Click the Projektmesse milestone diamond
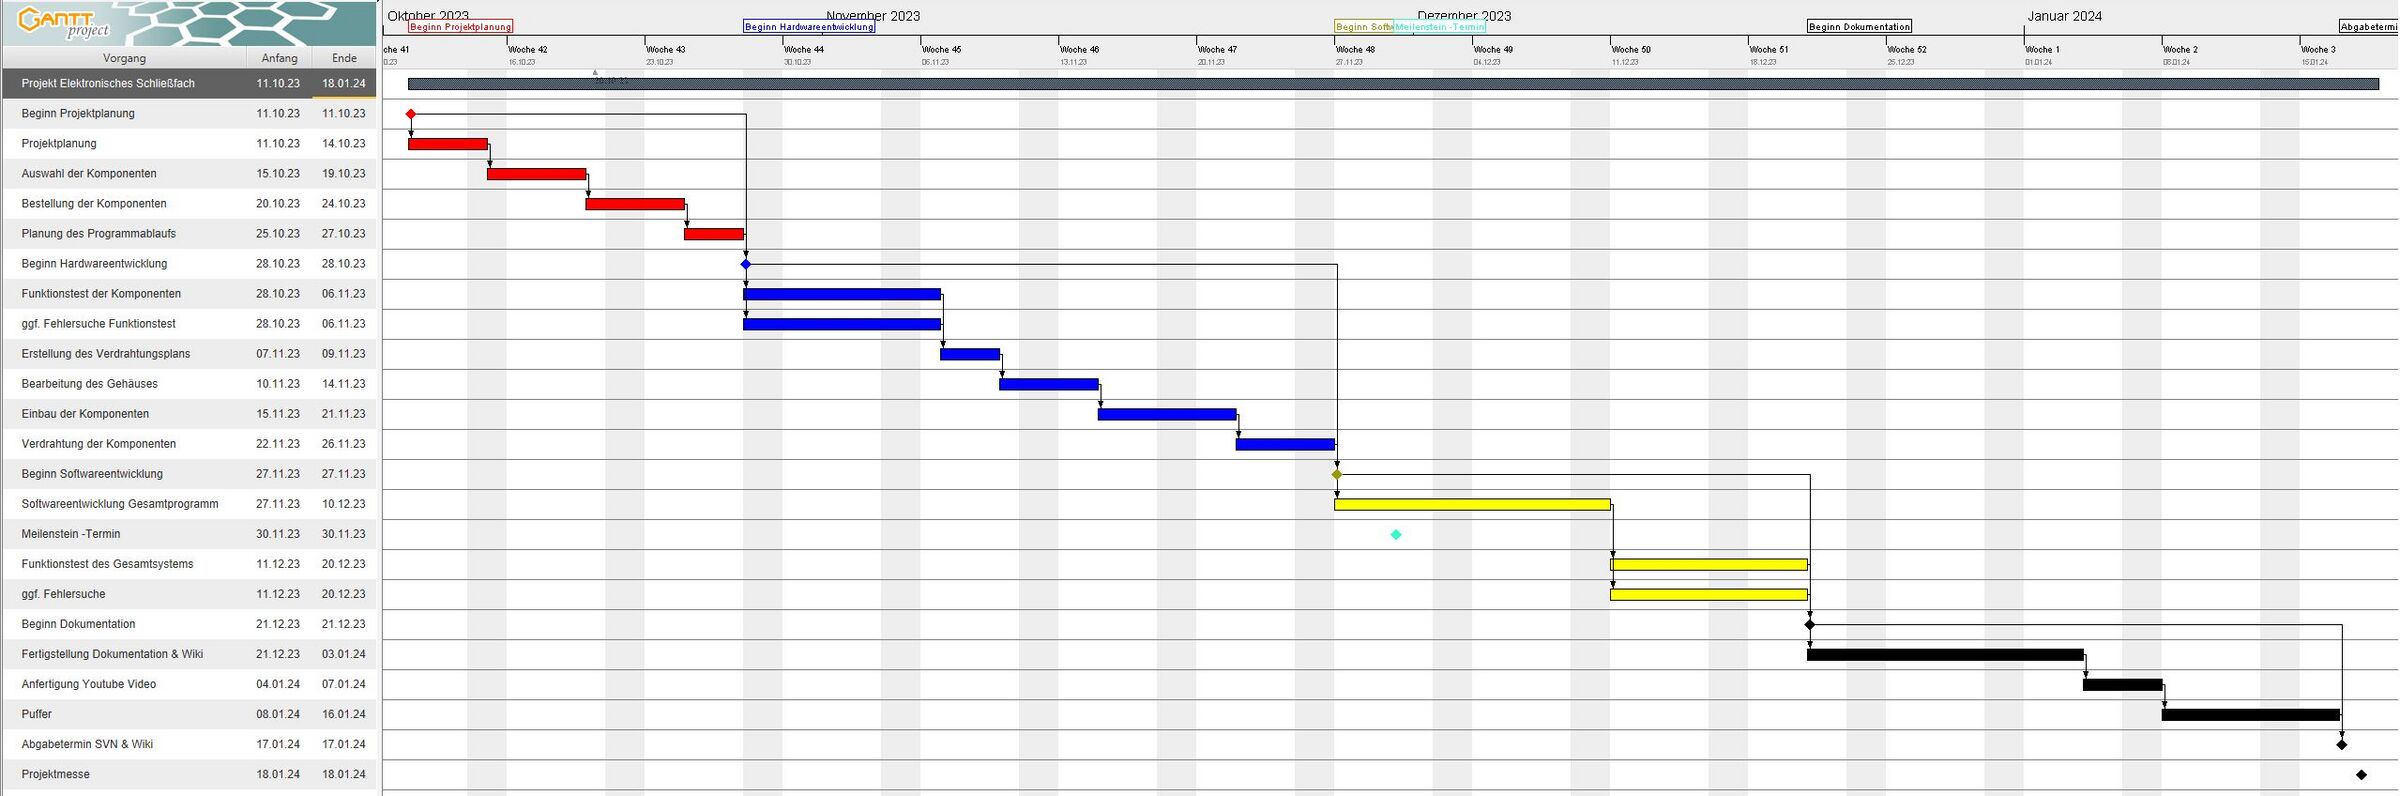 (2361, 775)
